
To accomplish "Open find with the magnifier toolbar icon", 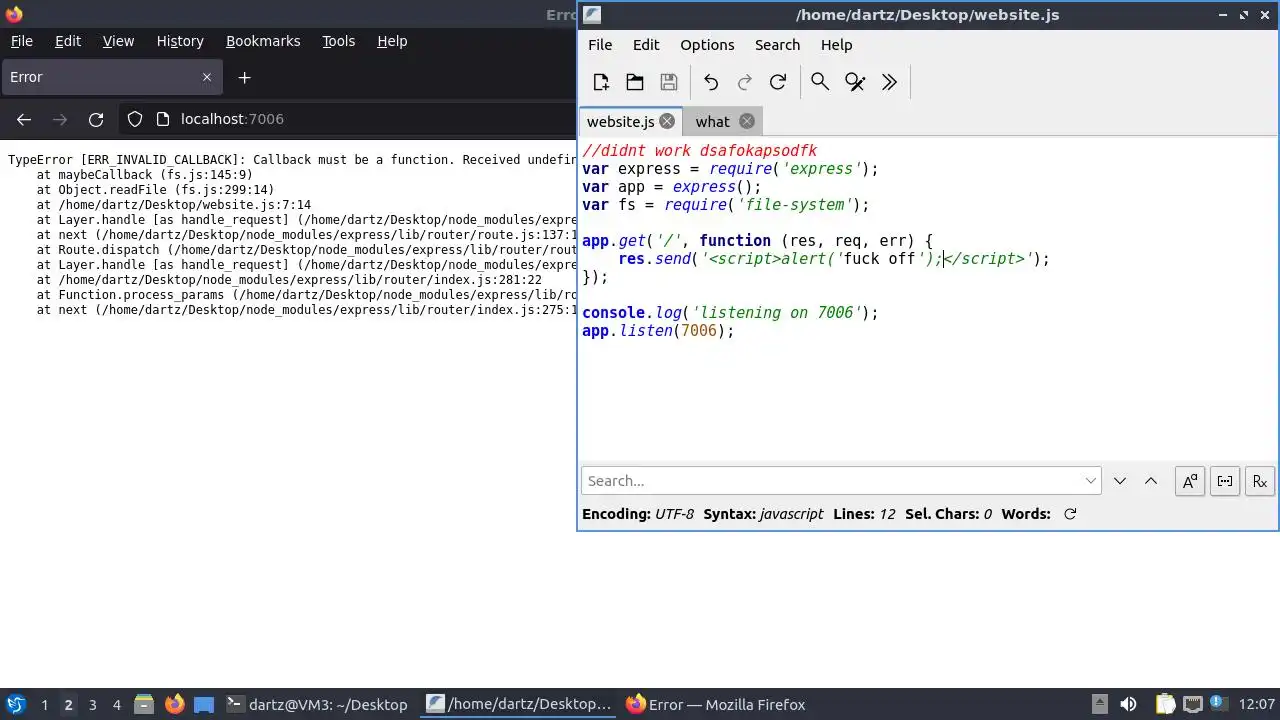I will coord(820,82).
